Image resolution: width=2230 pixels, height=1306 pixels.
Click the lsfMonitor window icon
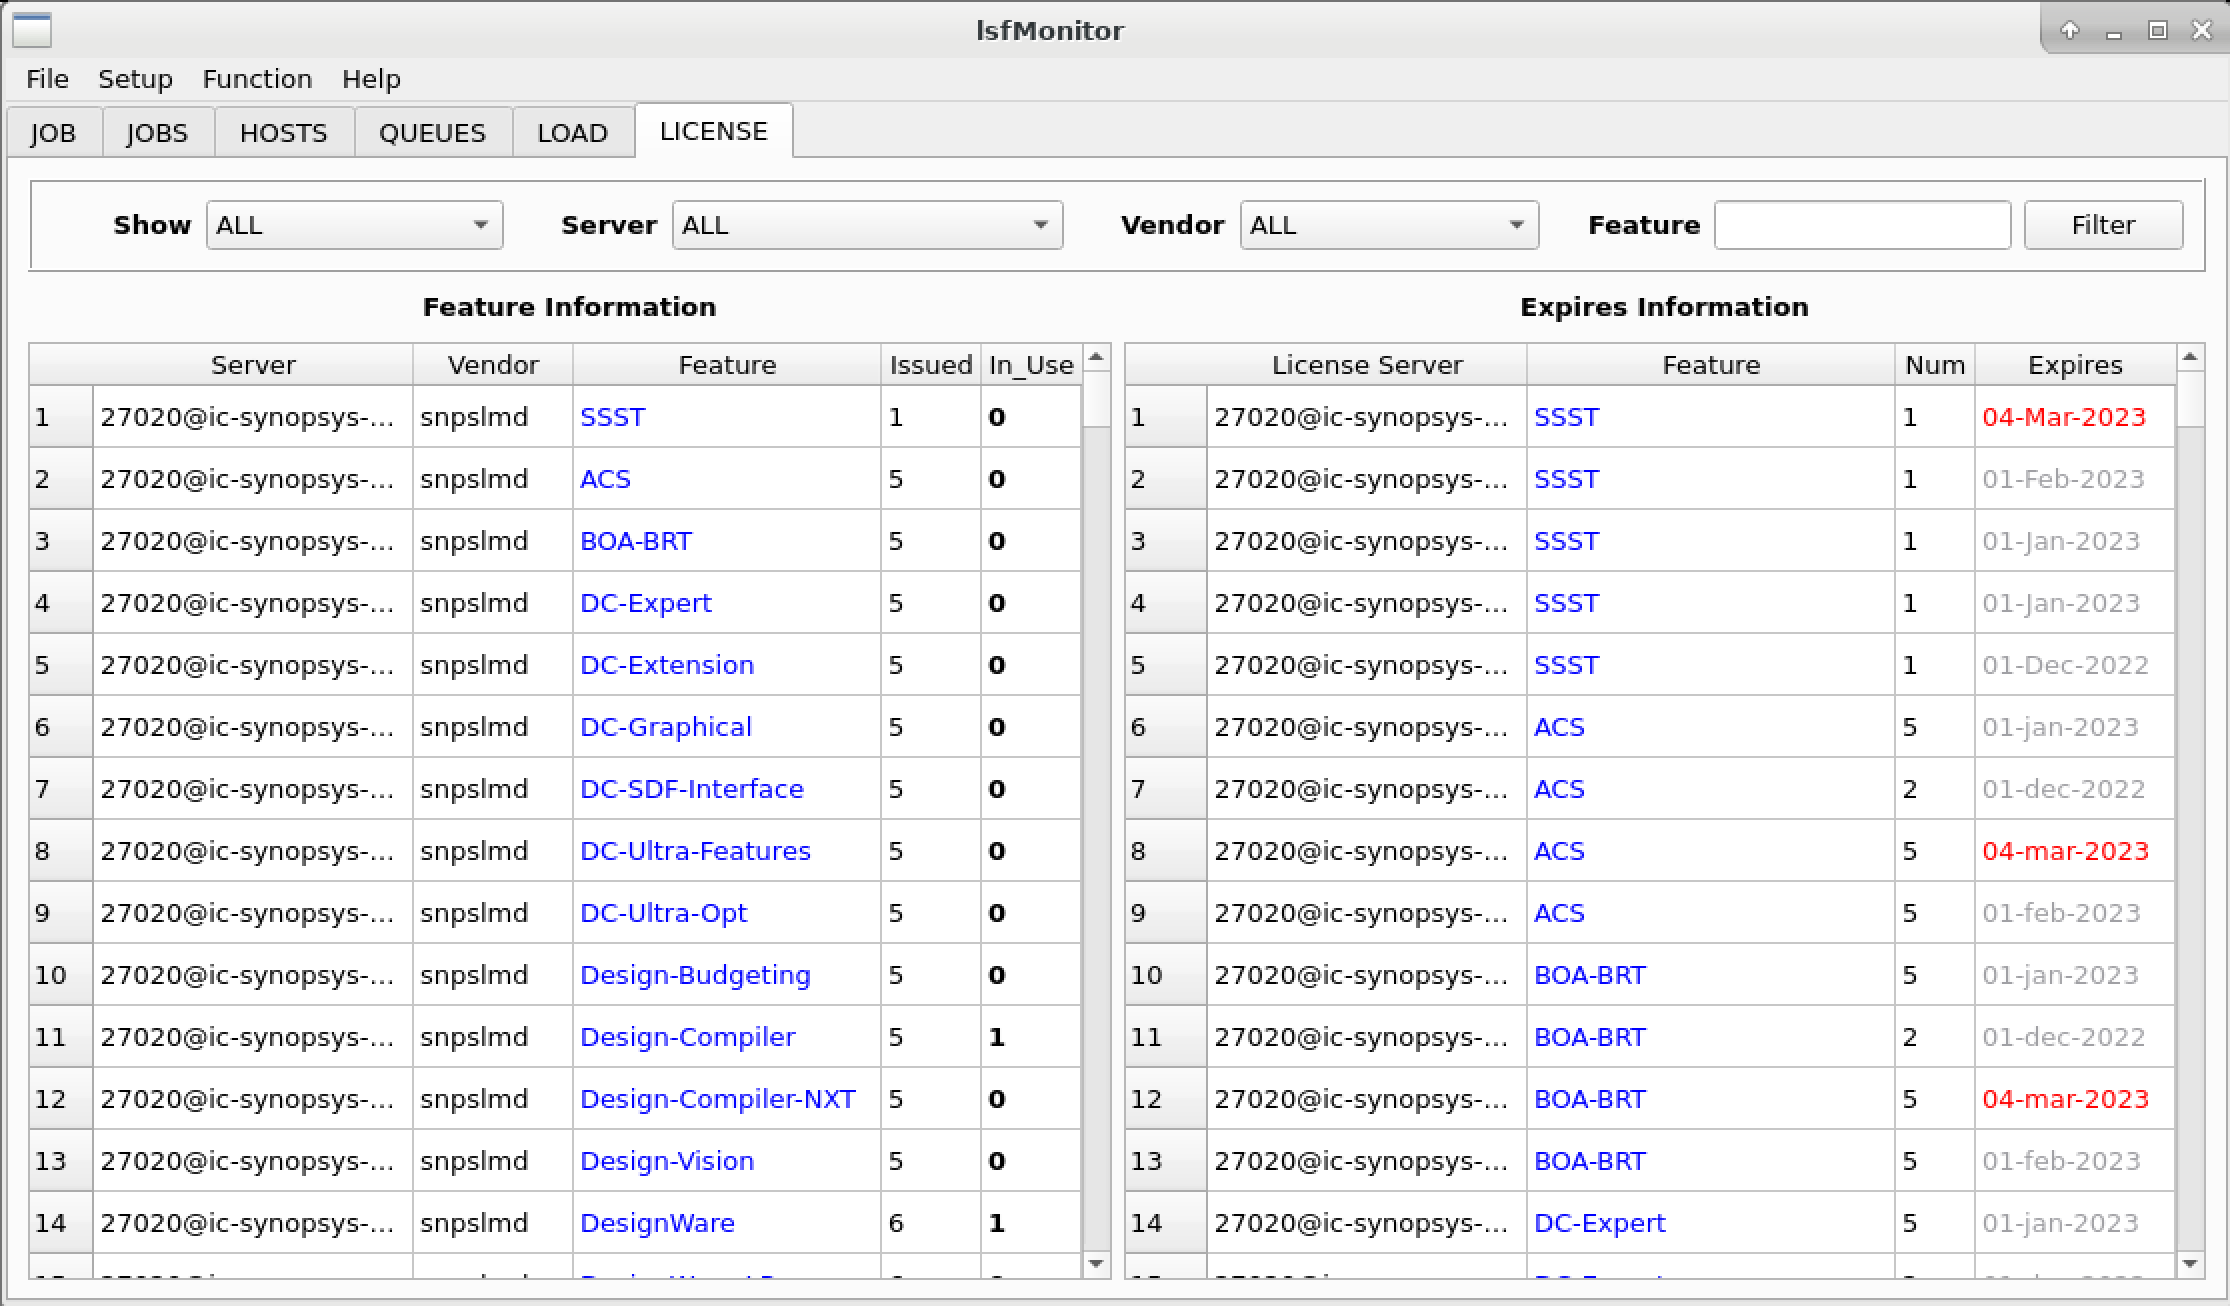pyautogui.click(x=33, y=31)
